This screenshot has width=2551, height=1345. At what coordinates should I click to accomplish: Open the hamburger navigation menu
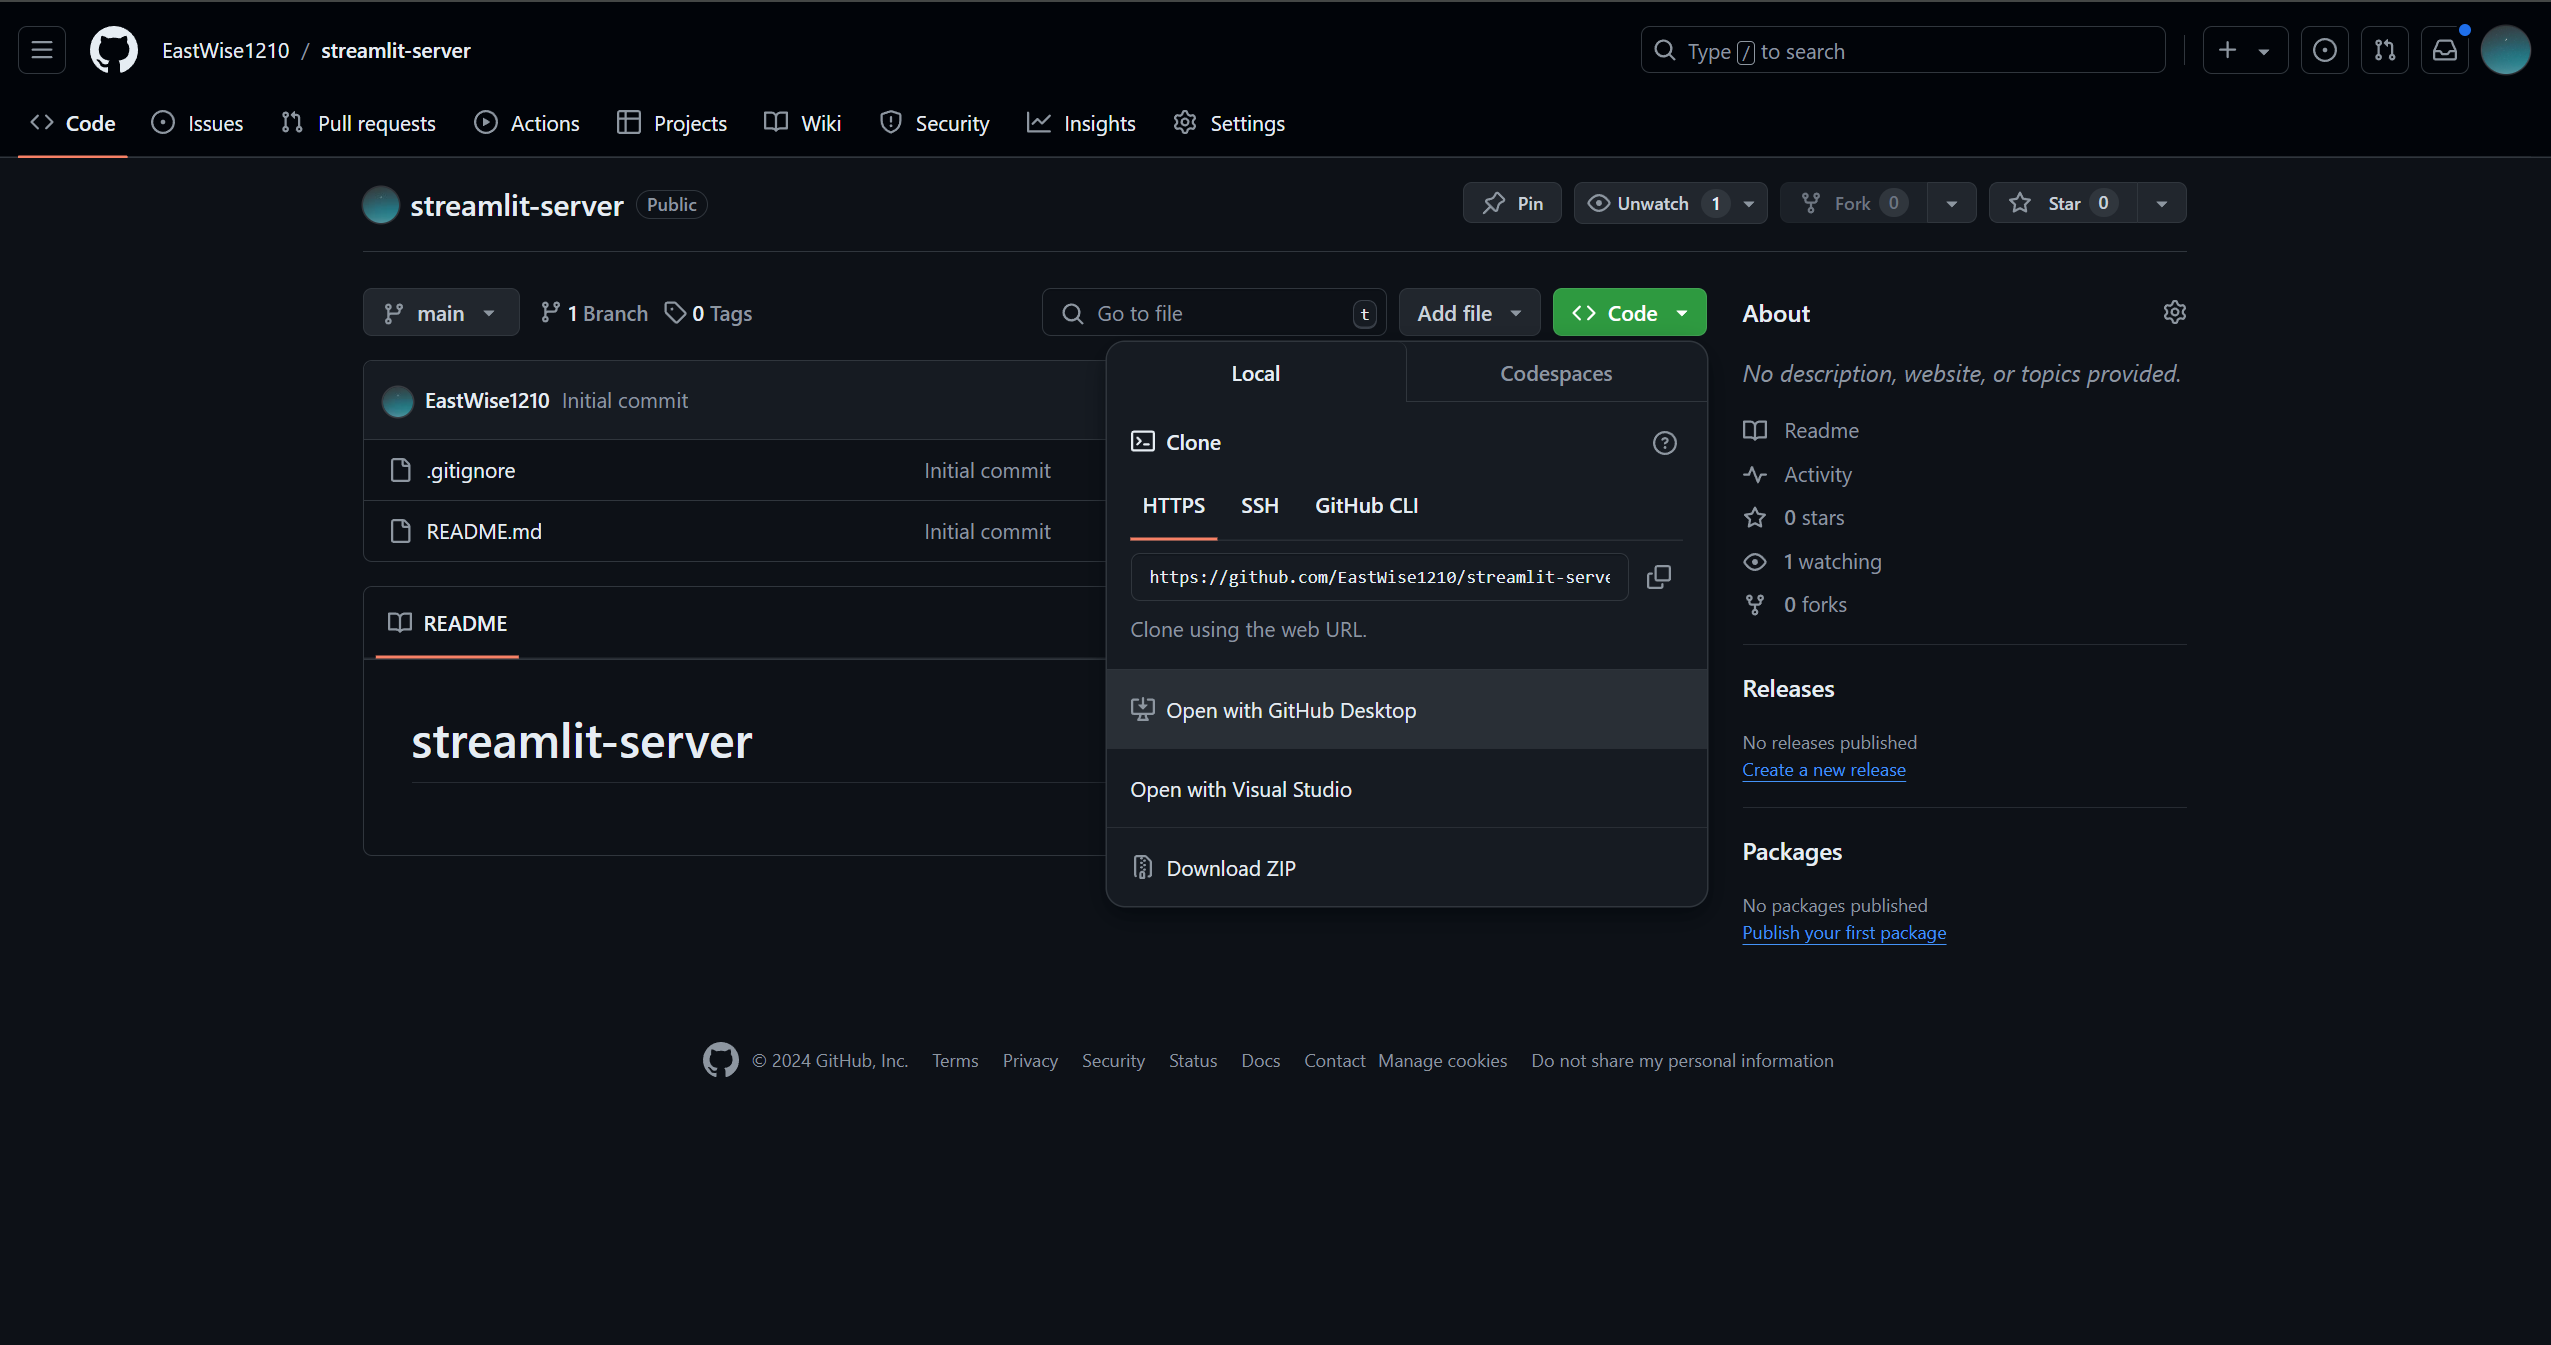pyautogui.click(x=42, y=50)
